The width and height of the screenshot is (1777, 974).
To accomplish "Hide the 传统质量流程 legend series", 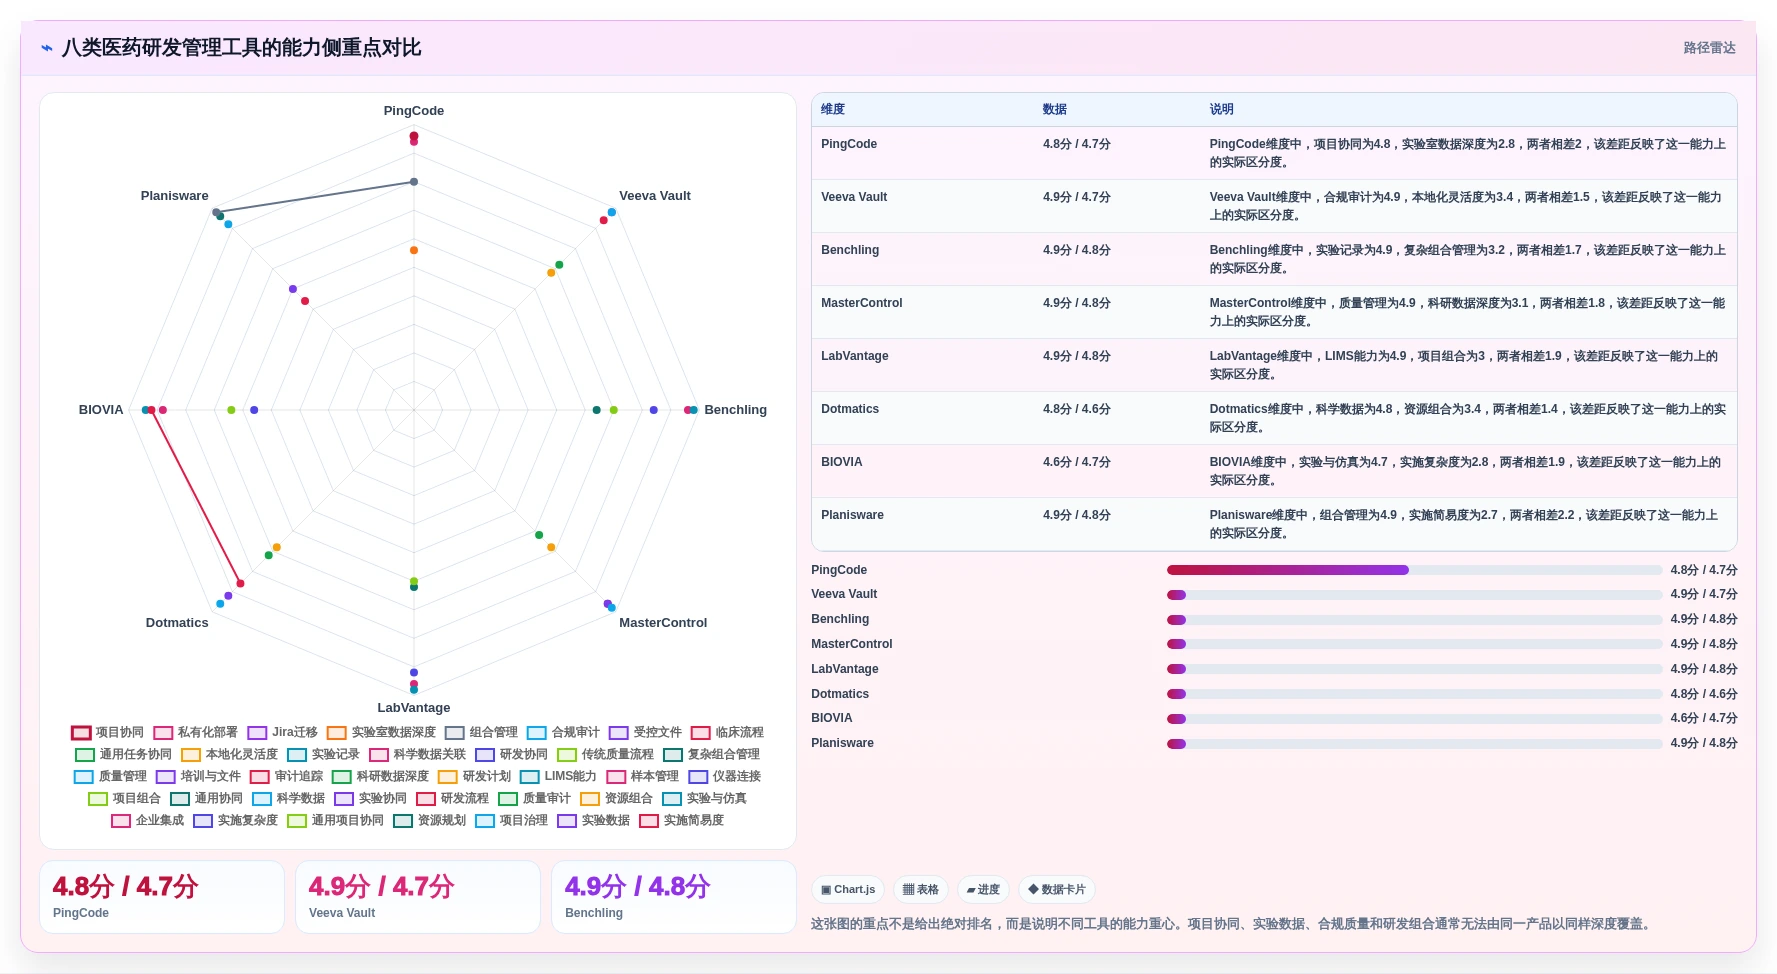I will [x=606, y=755].
